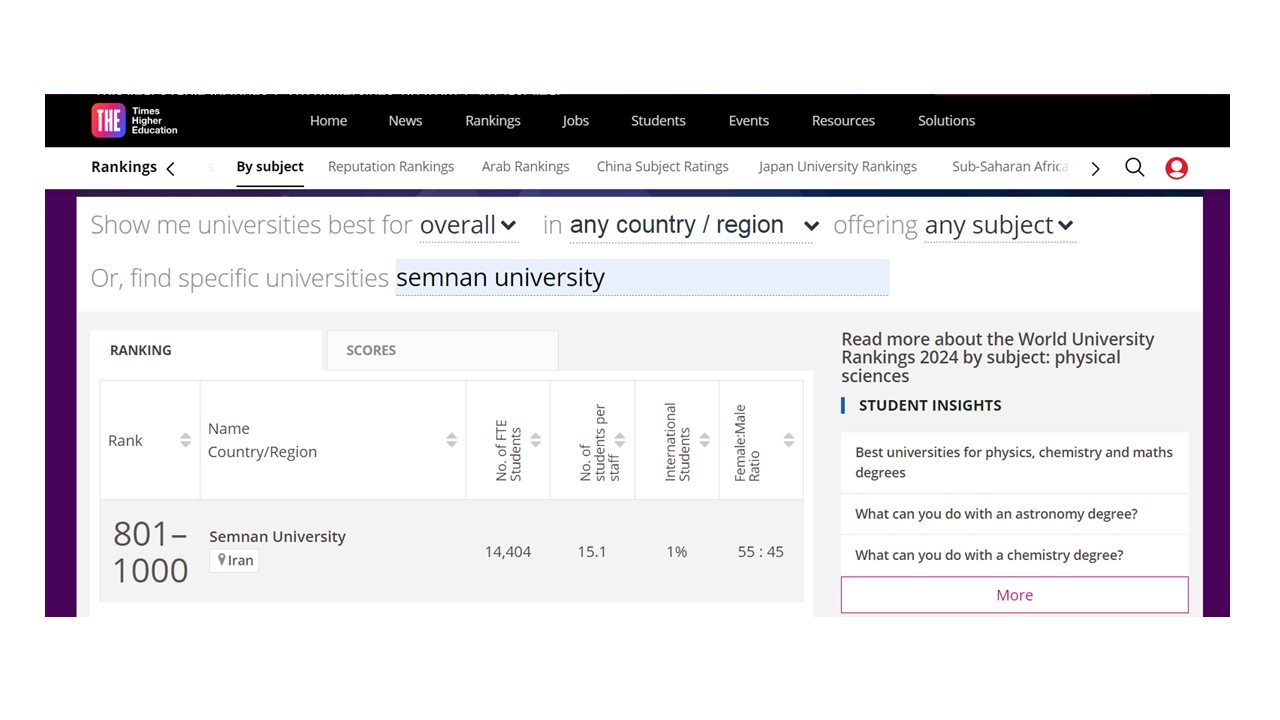Click the STUDENT INSIGHTS heading
Screen dimensions: 1280x720
930,405
